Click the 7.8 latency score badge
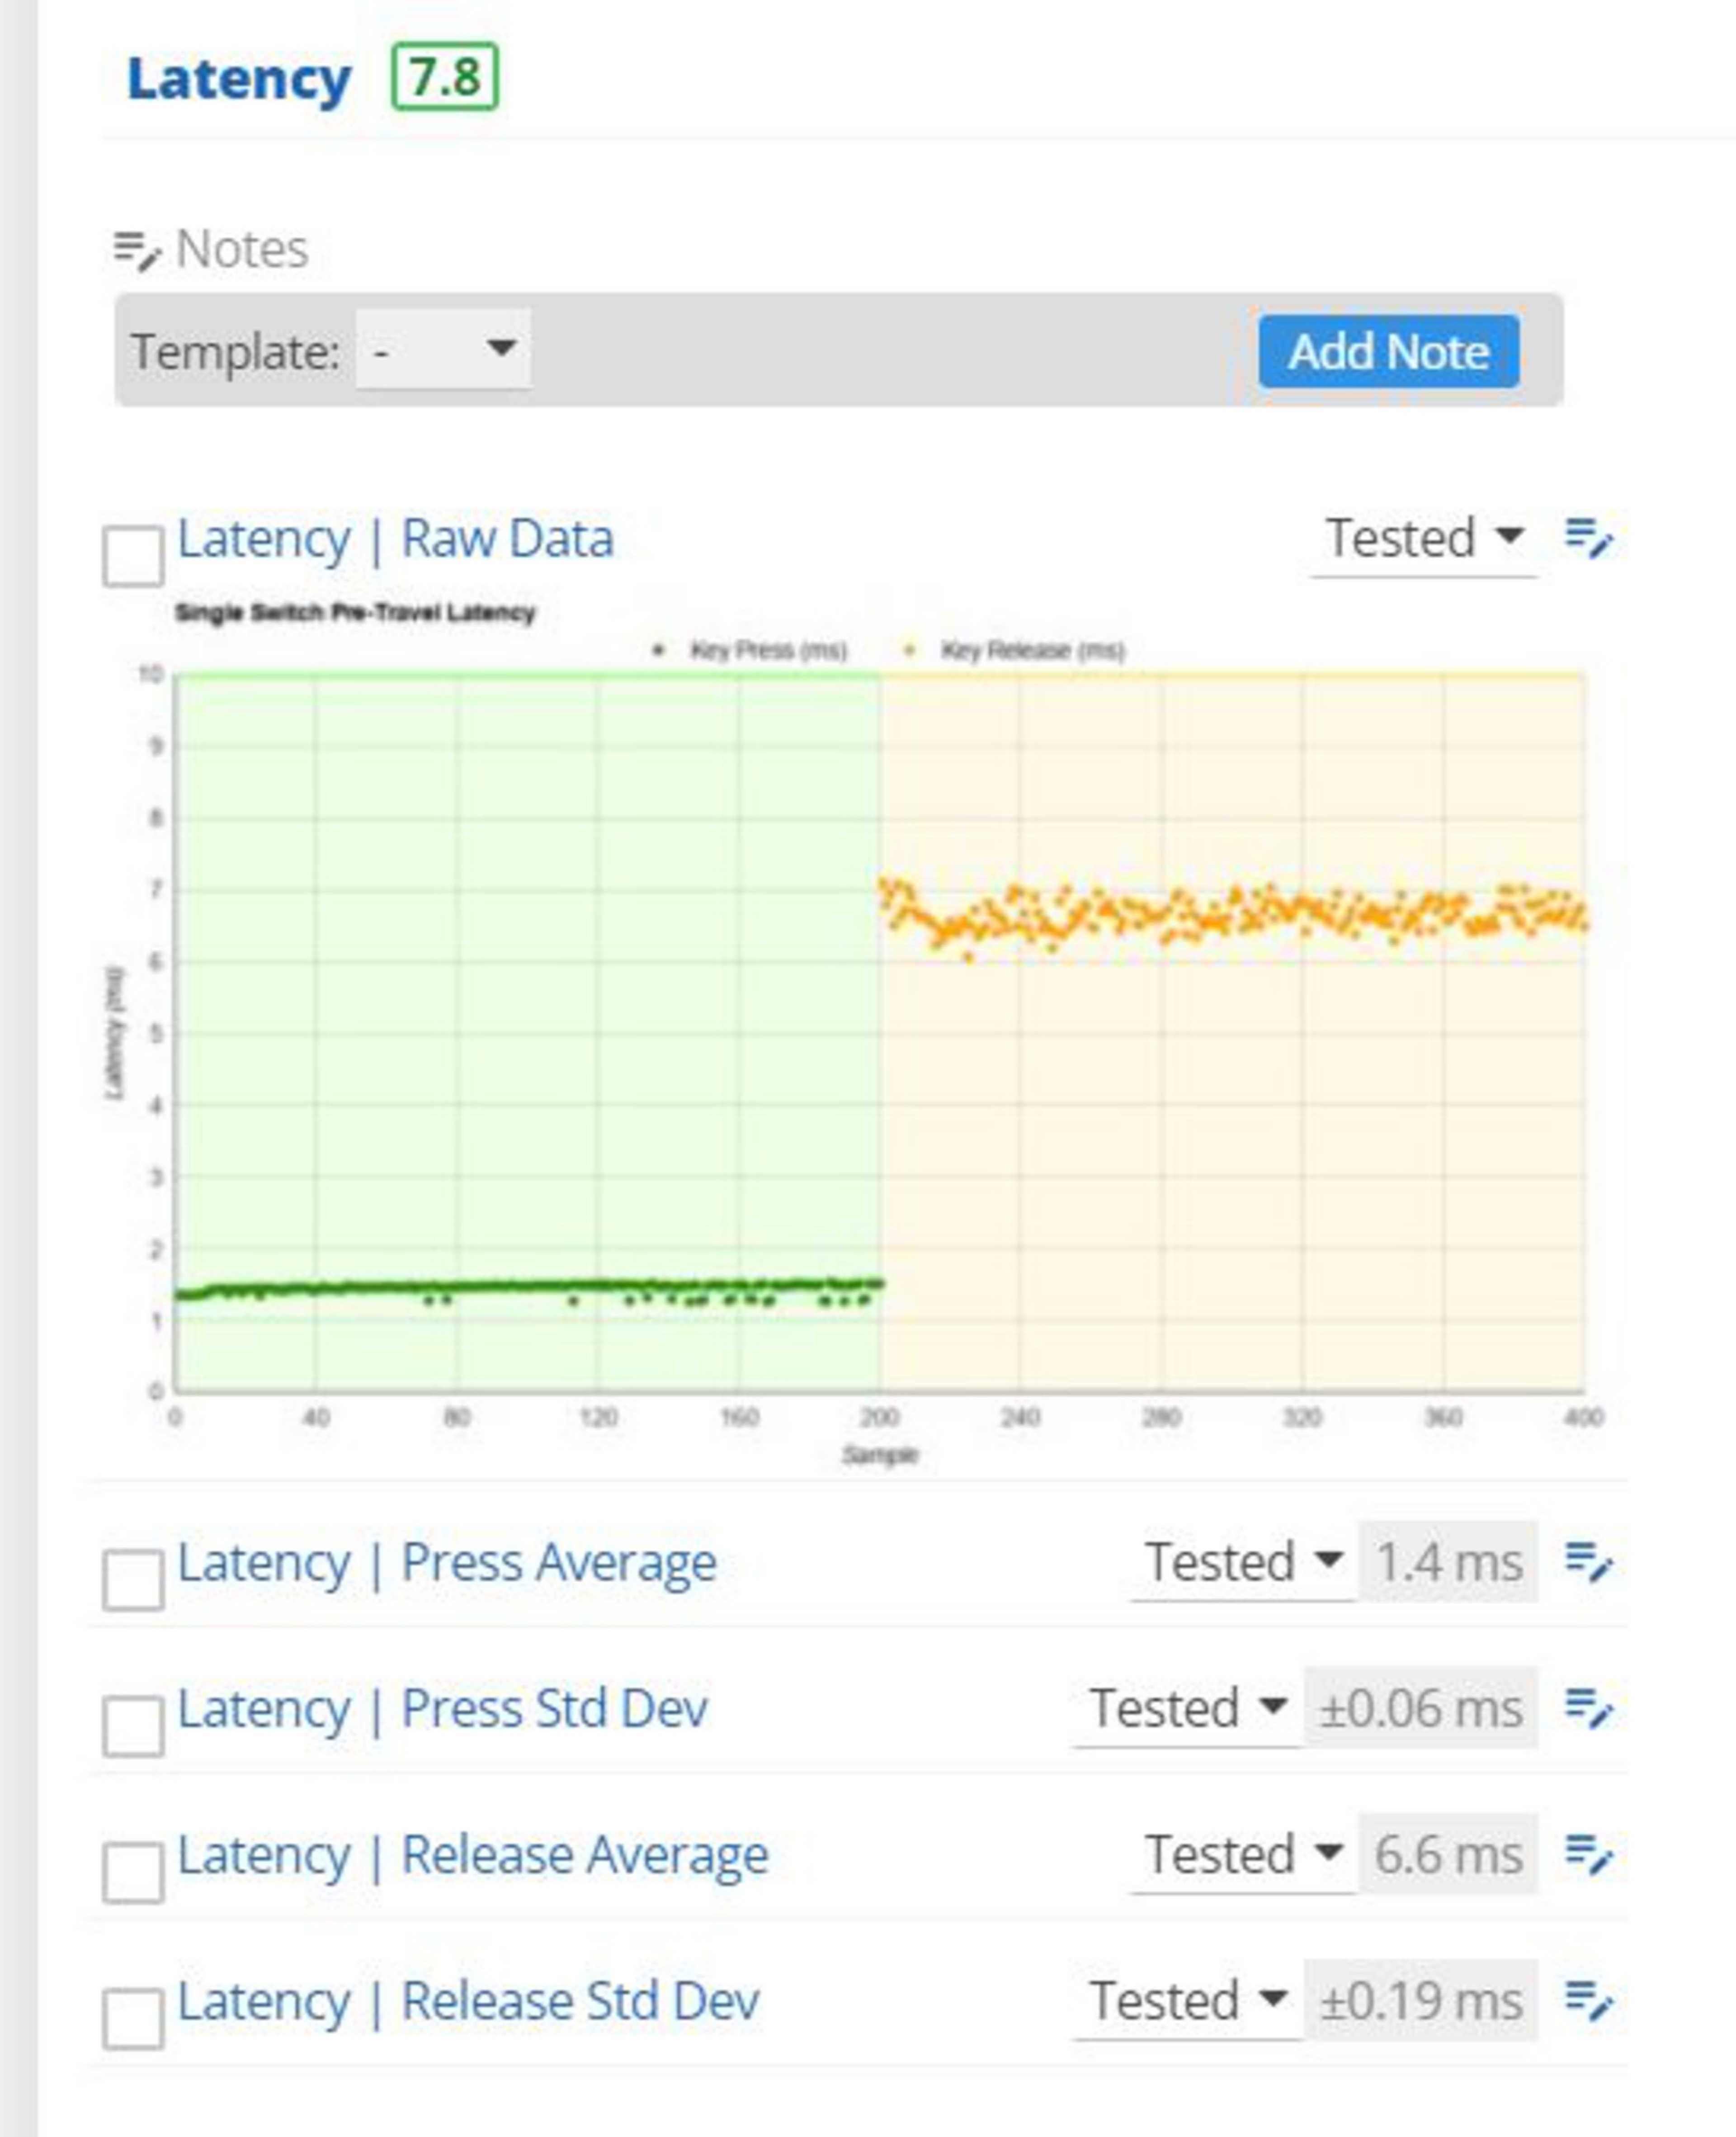The height and width of the screenshot is (2137, 1736). tap(444, 77)
